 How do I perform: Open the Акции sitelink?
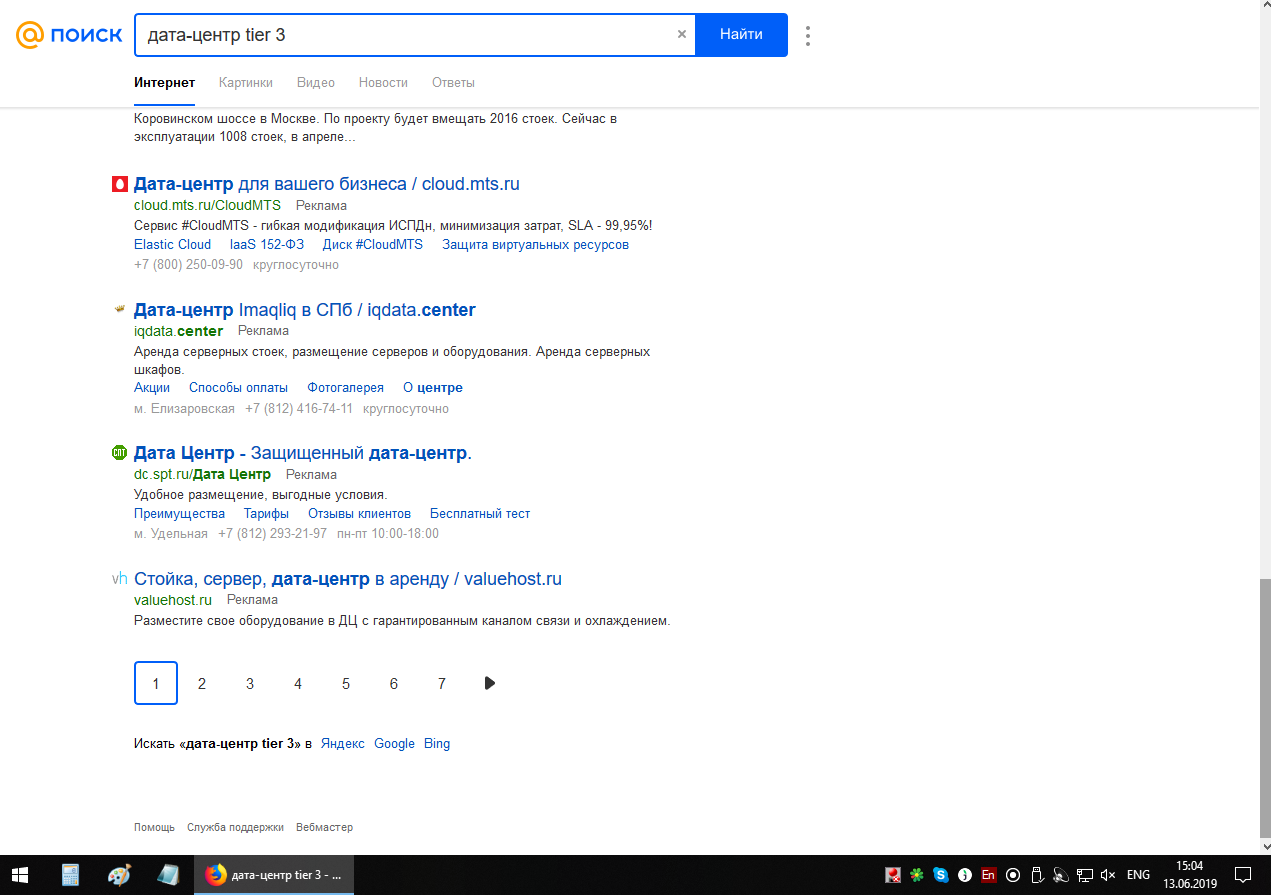(x=152, y=388)
